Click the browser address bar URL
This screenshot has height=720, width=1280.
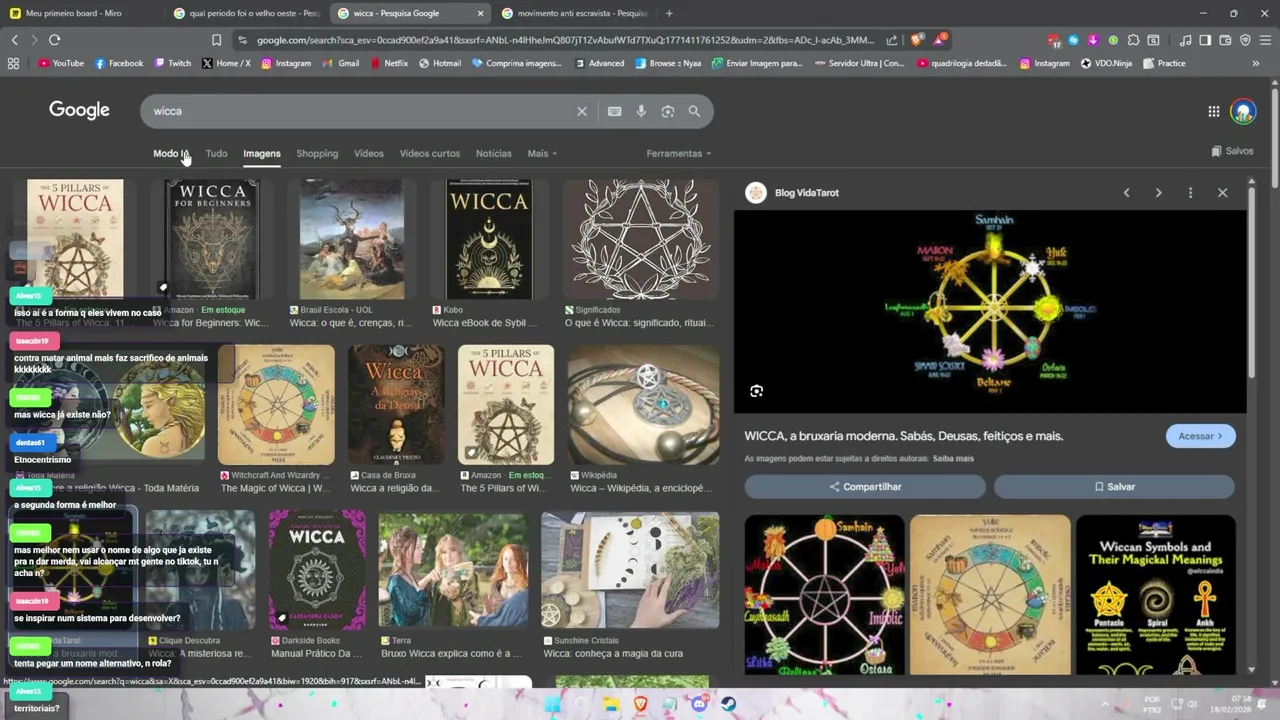point(565,40)
